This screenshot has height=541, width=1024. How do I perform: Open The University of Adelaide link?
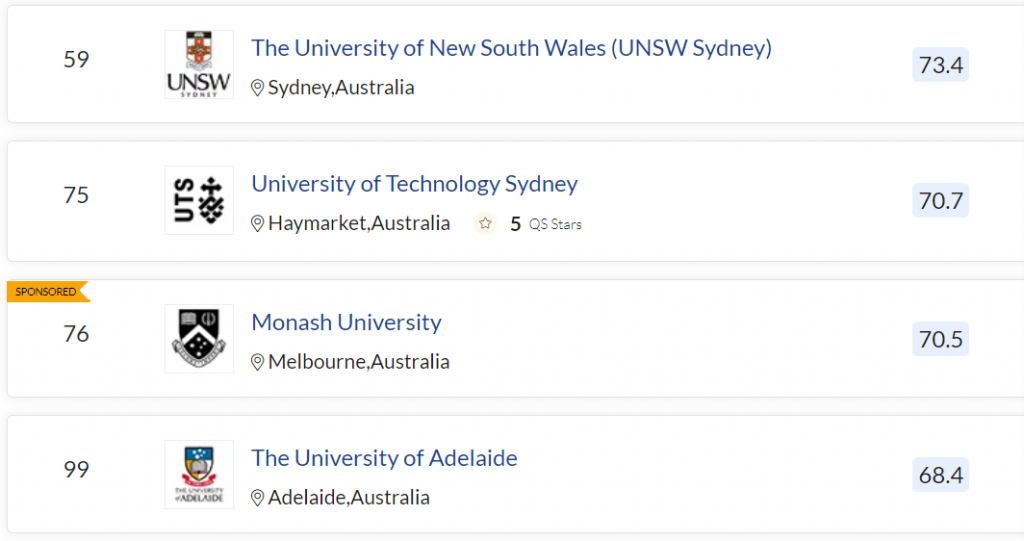[384, 458]
